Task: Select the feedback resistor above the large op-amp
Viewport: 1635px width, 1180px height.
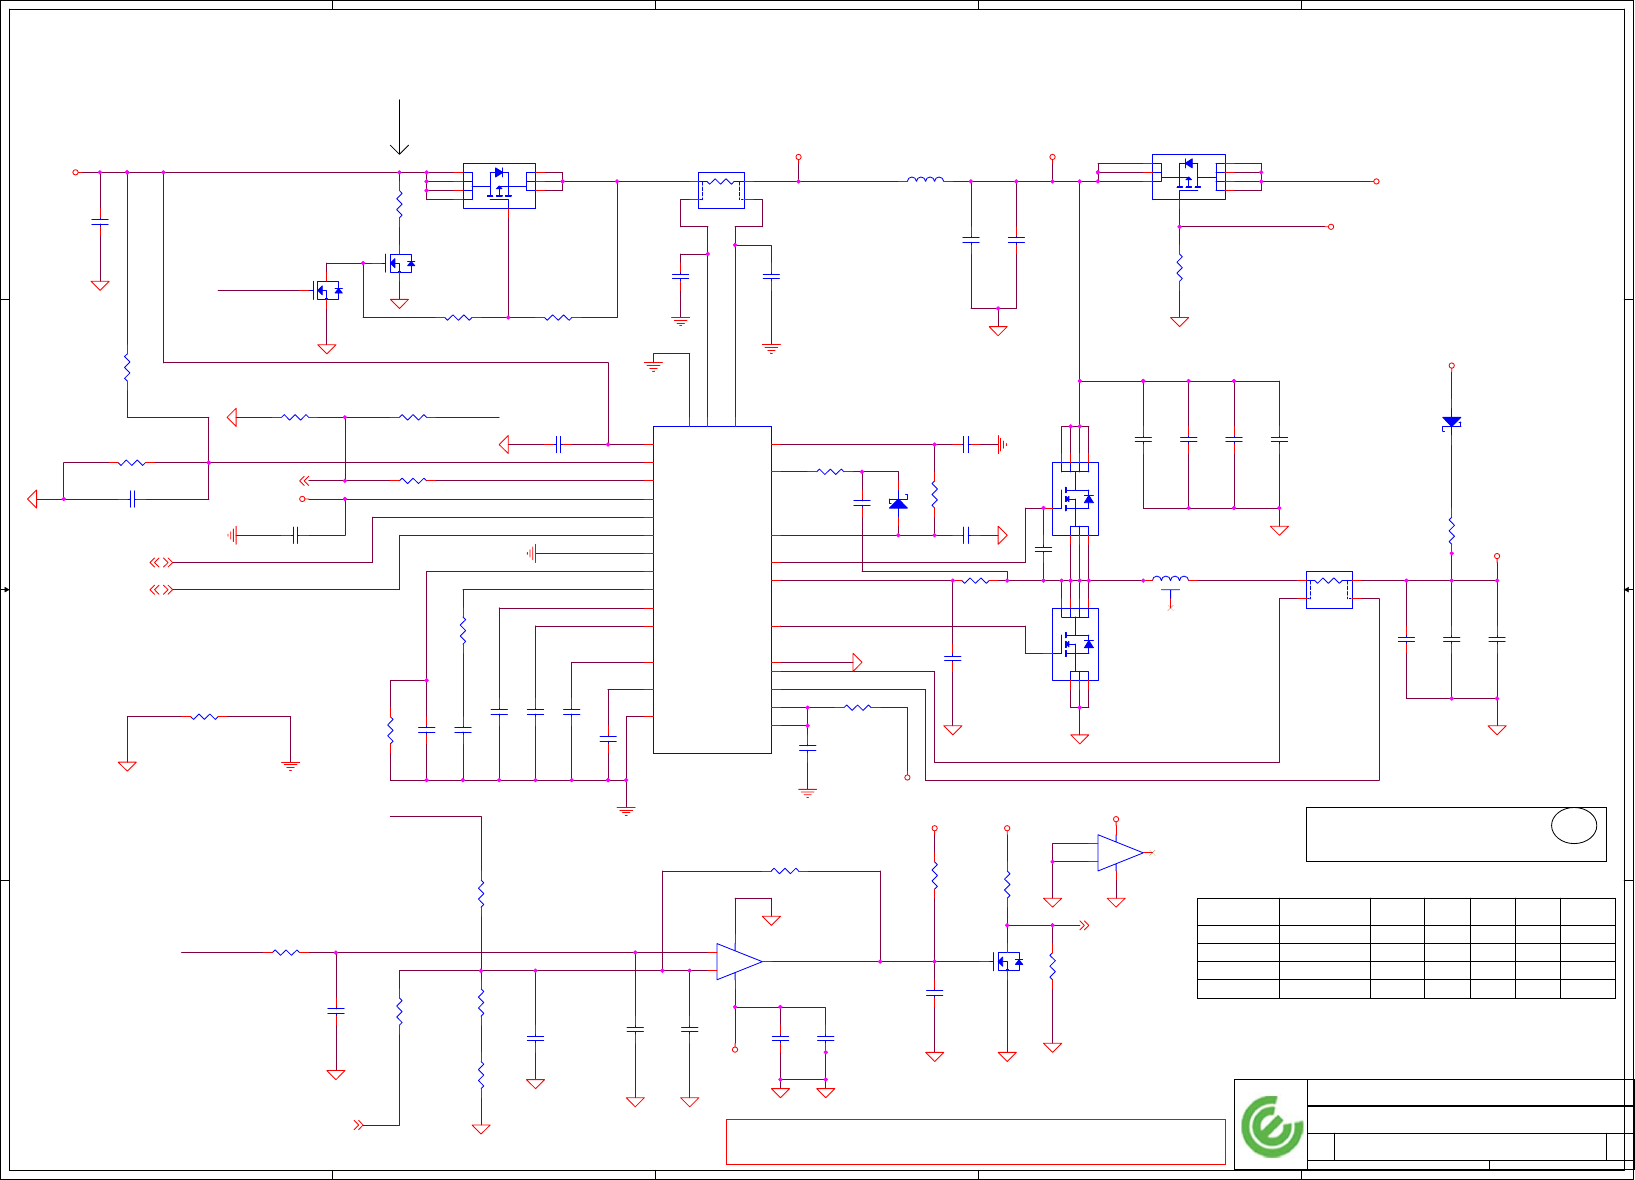Action: click(785, 871)
